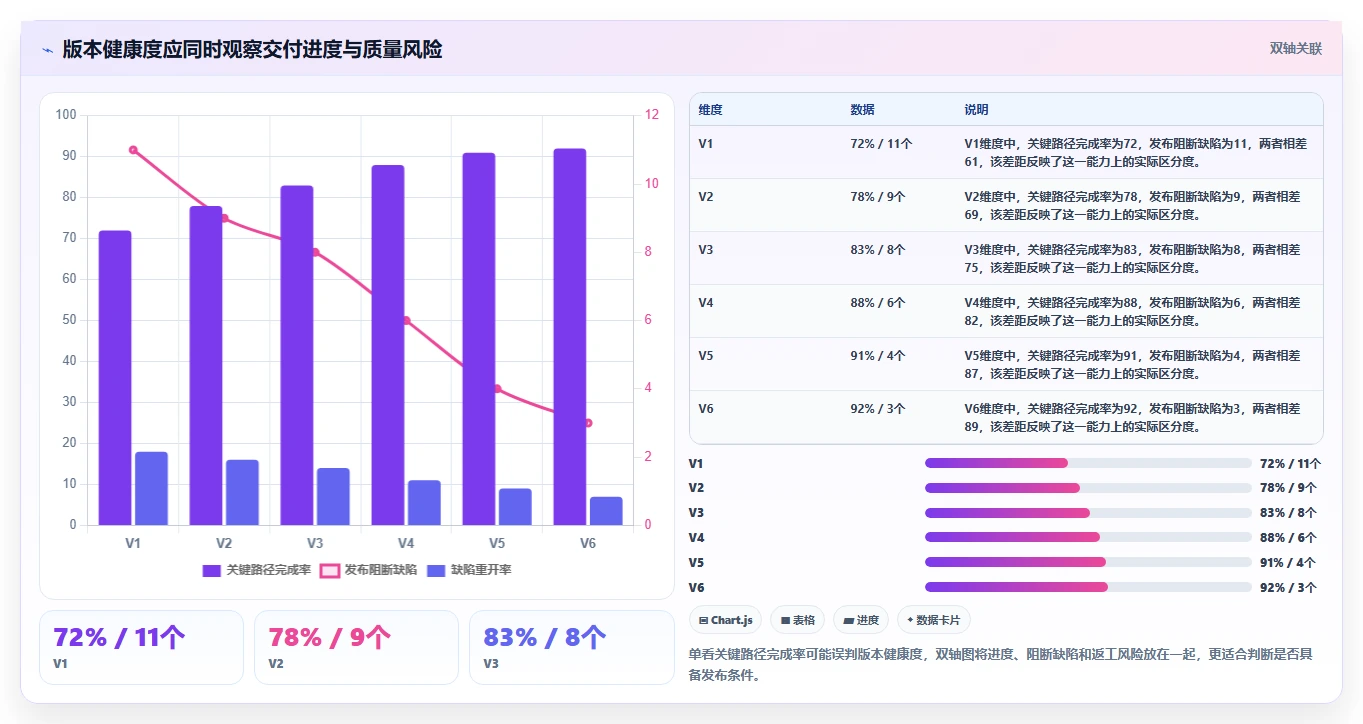Click the V4 x-axis label in chart

coord(406,543)
